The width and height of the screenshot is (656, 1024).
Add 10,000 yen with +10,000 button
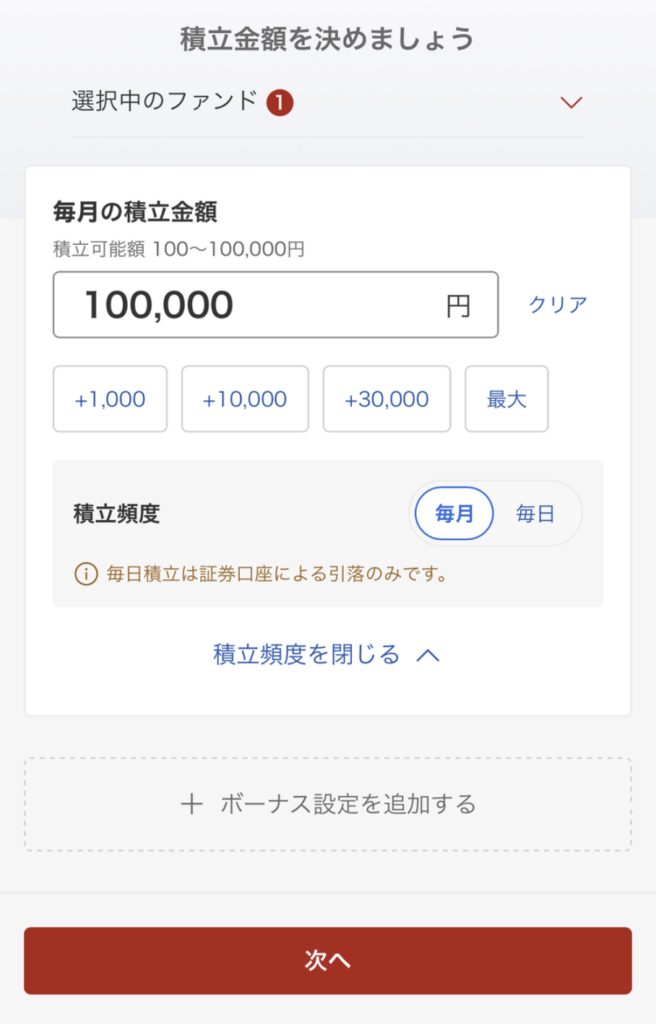coord(245,399)
